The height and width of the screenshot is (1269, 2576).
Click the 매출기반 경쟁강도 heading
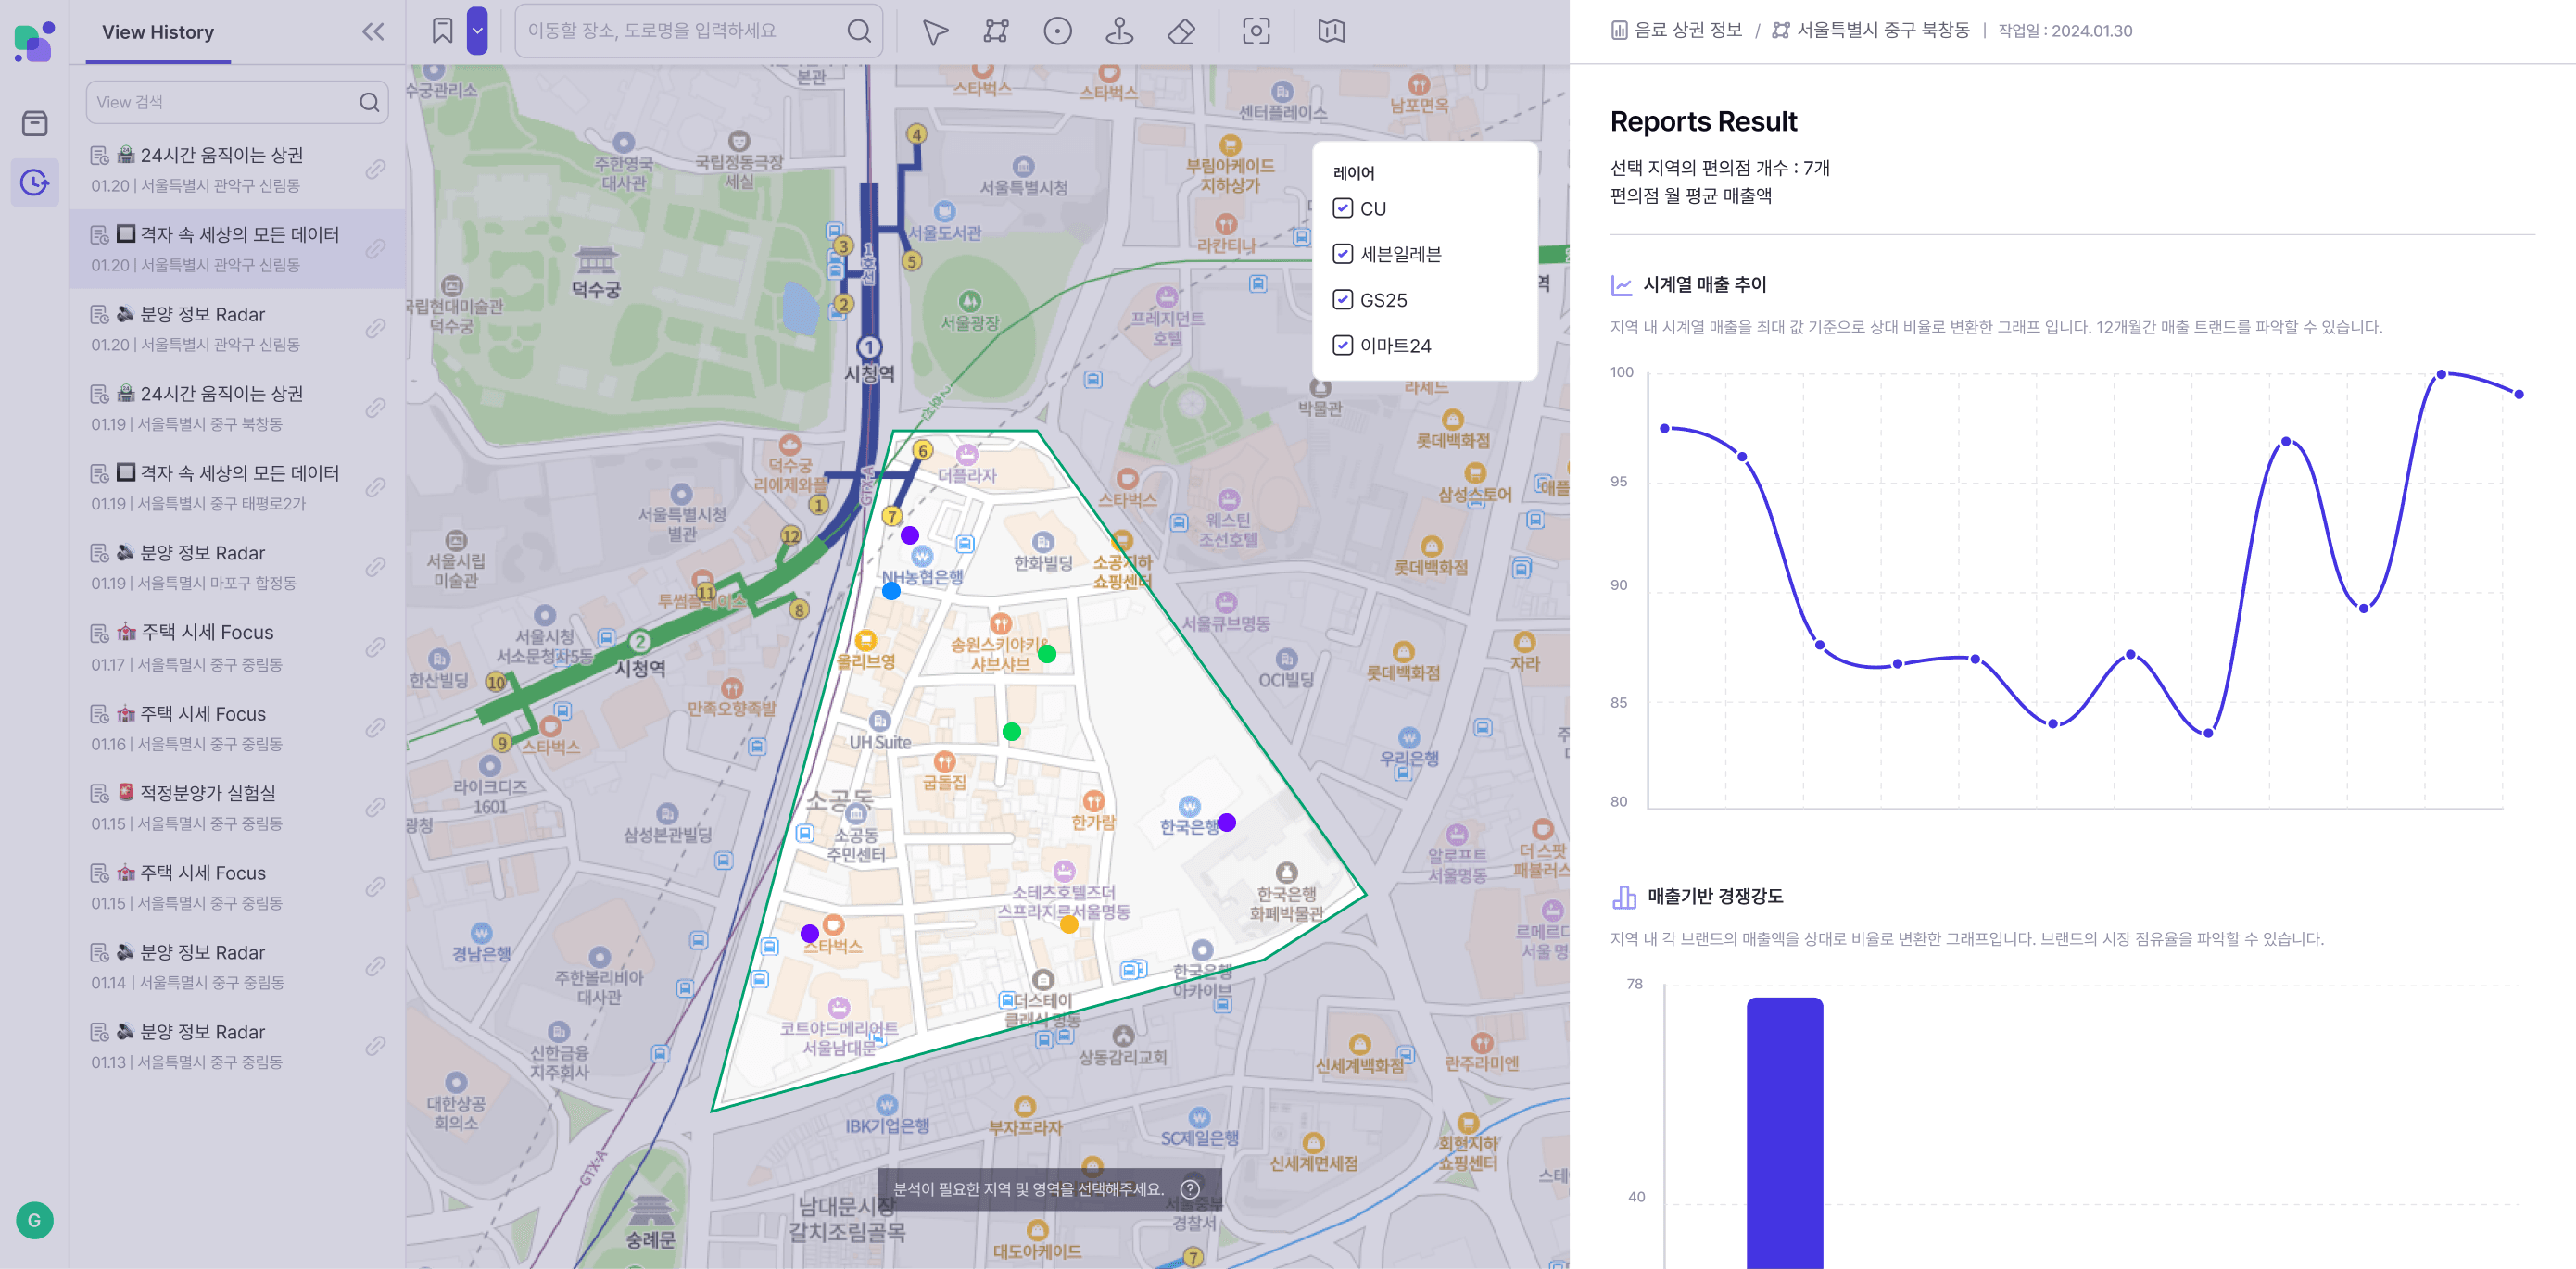click(x=1715, y=897)
